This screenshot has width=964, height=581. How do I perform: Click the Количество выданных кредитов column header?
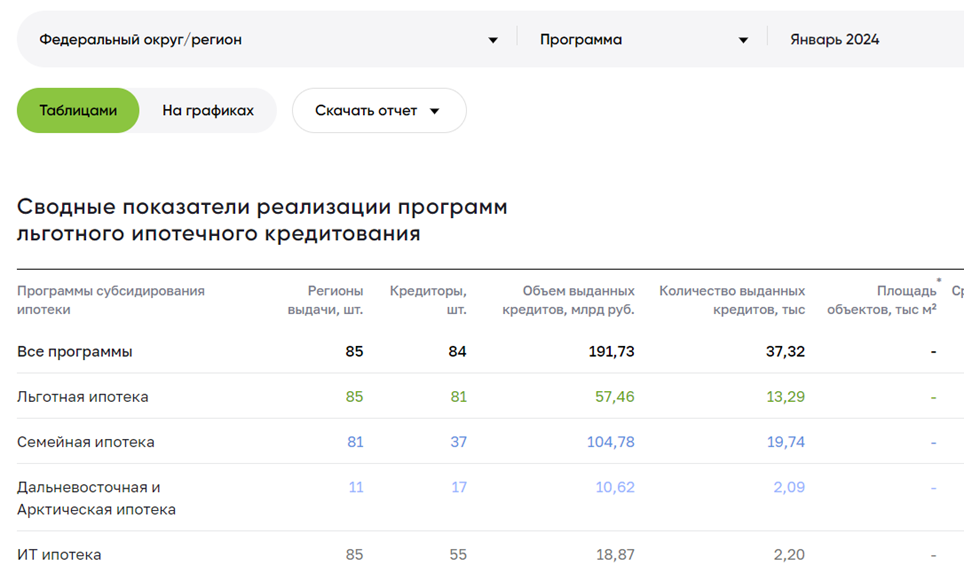point(732,300)
